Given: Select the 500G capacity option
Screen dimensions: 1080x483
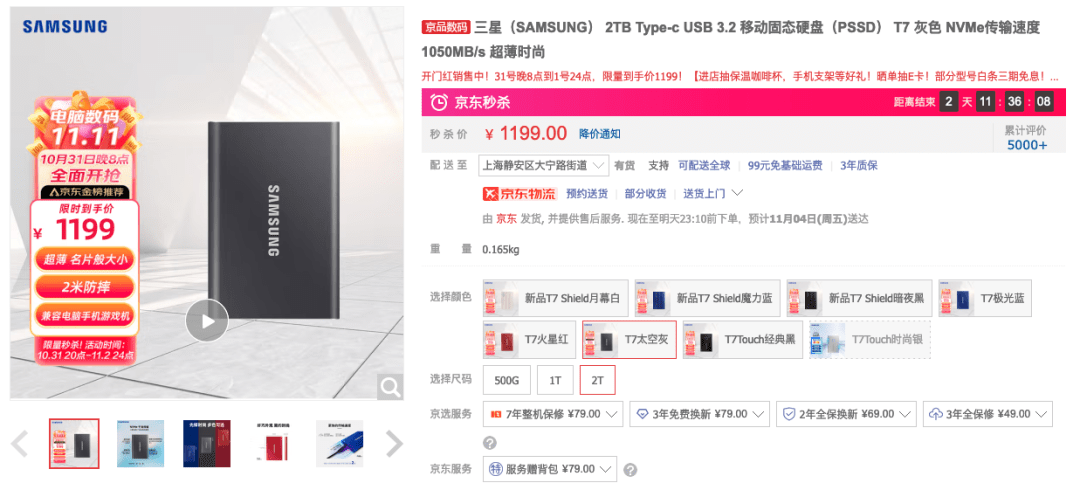Looking at the screenshot, I should (x=507, y=380).
